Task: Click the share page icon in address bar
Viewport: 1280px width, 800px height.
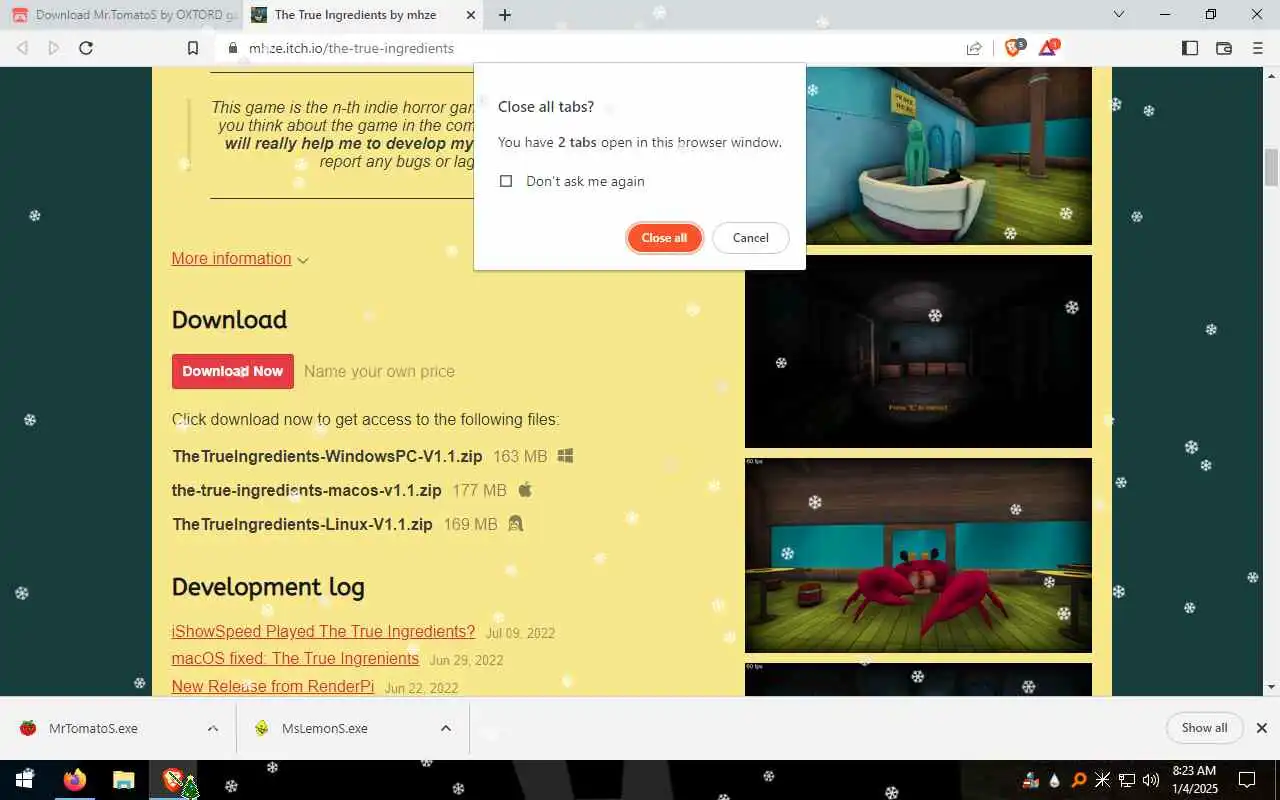Action: [974, 48]
